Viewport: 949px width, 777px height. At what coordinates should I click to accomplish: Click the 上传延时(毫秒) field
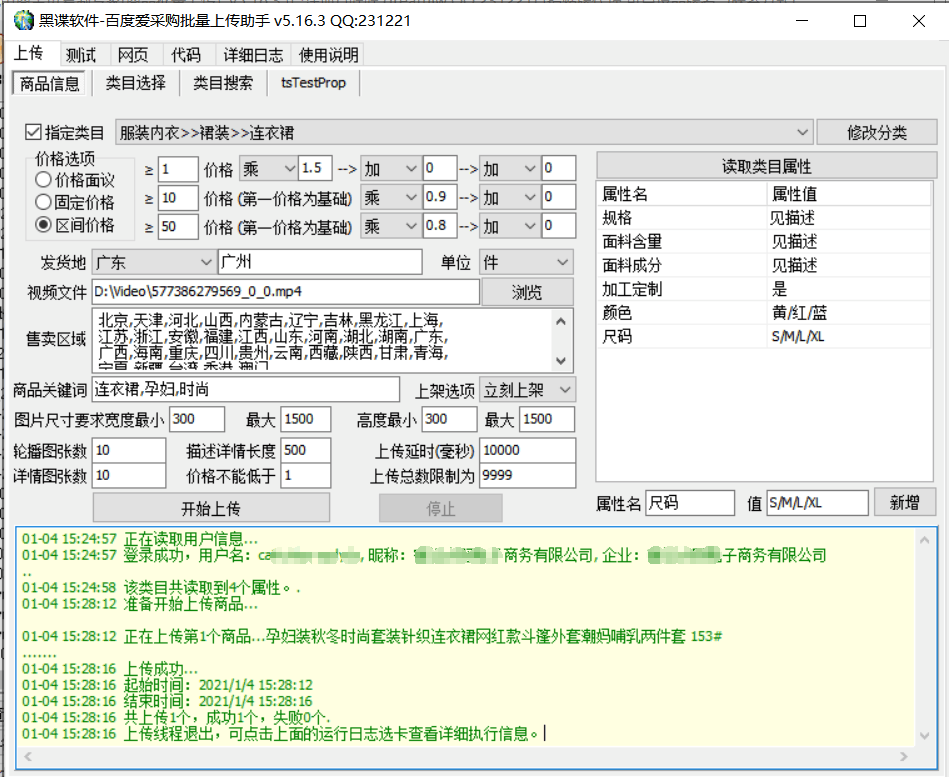pyautogui.click(x=527, y=450)
